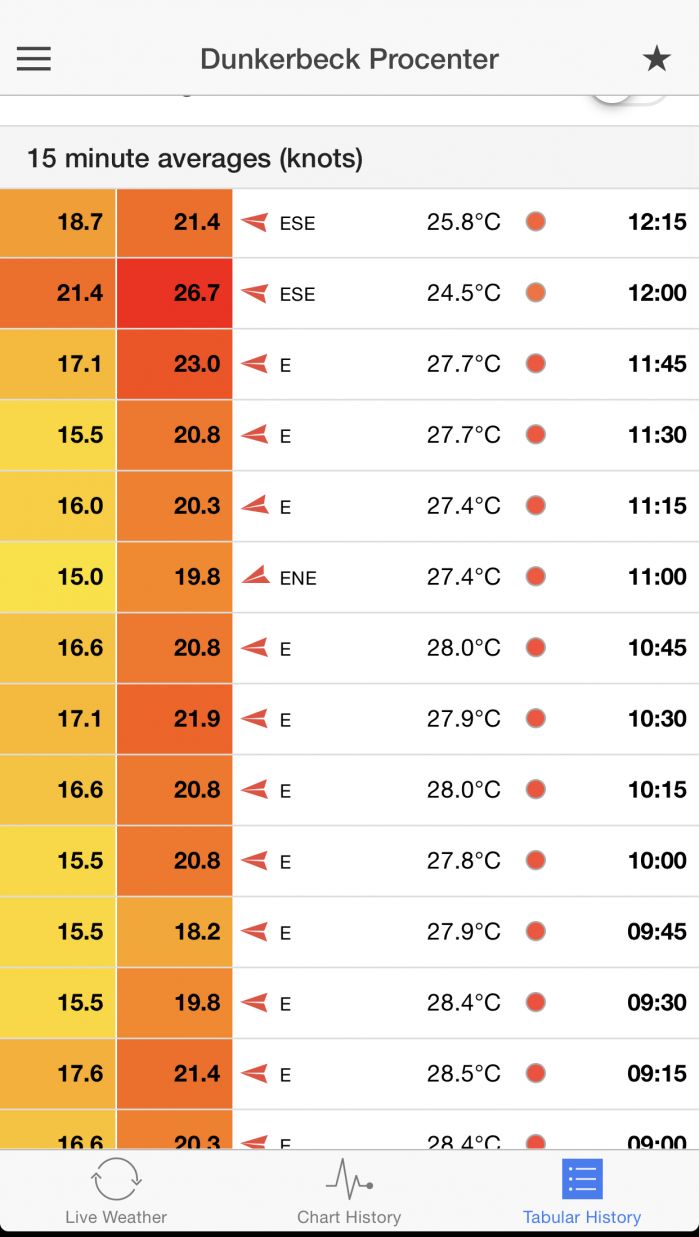Image resolution: width=699 pixels, height=1237 pixels.
Task: Toggle the partially visible switch at top
Action: point(630,99)
